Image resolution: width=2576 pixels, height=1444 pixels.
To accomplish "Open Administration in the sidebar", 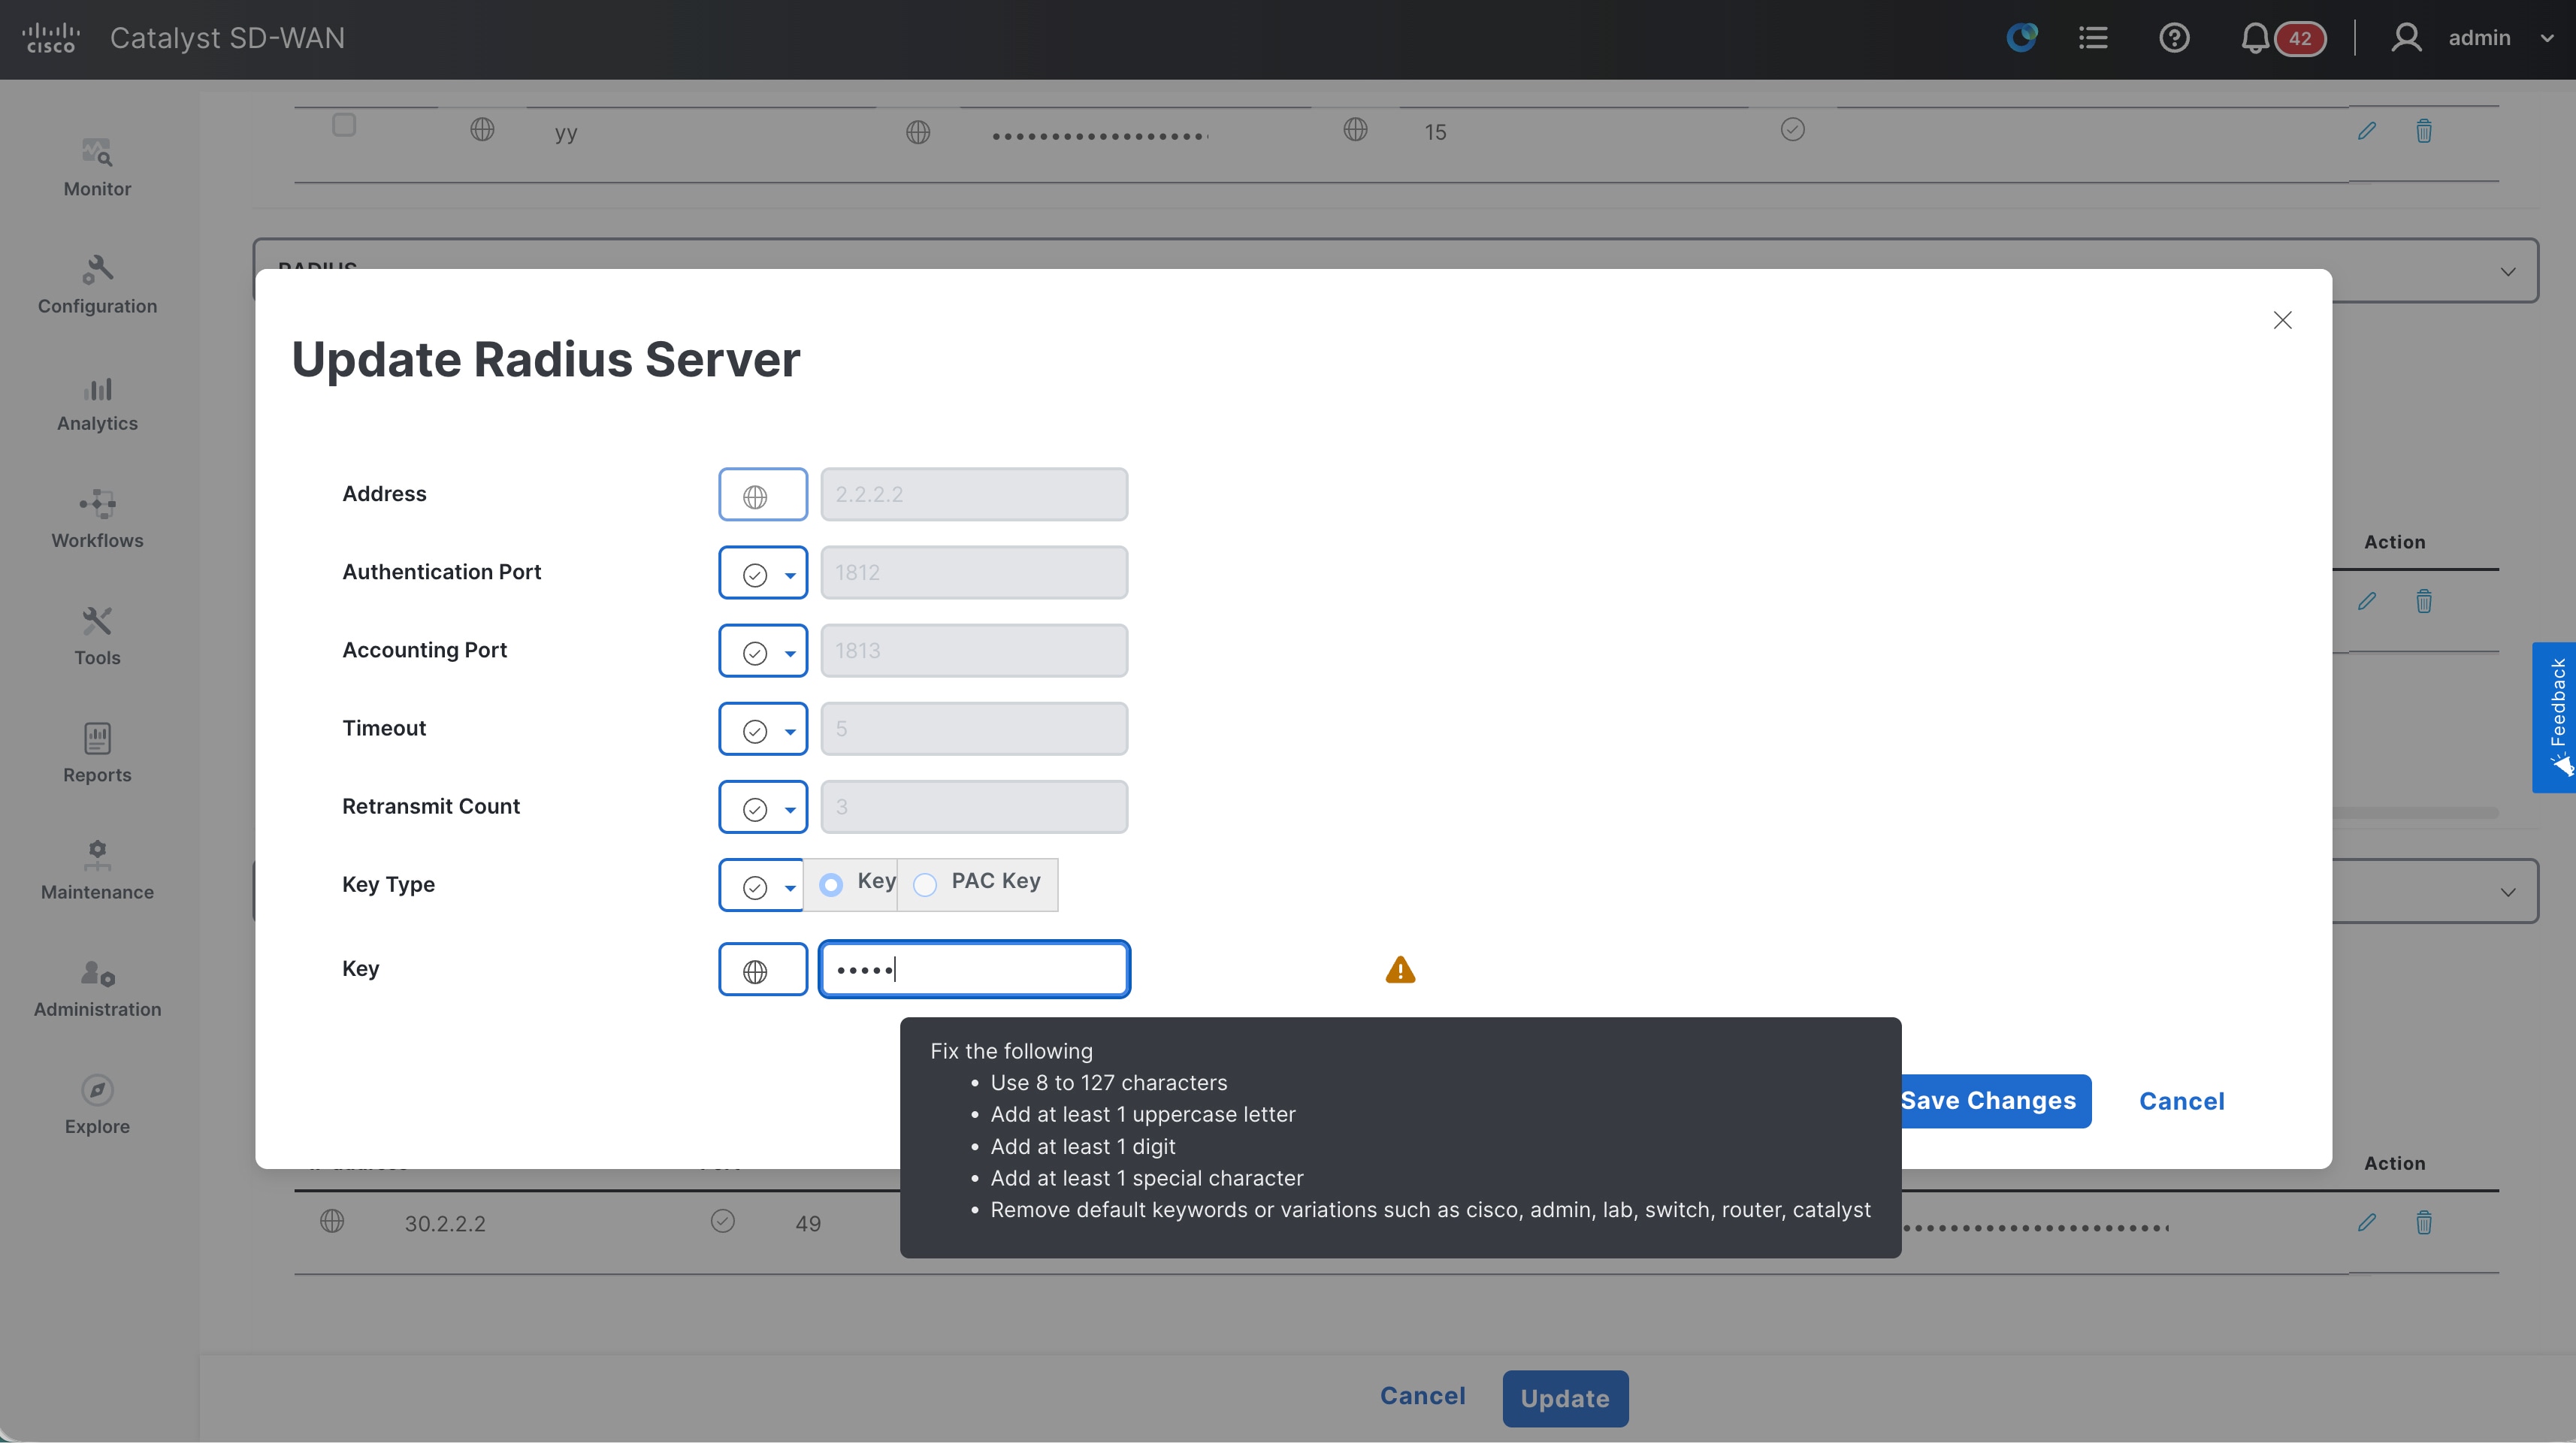I will pos(97,988).
